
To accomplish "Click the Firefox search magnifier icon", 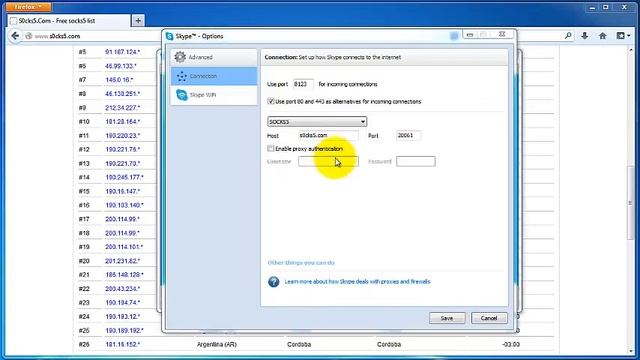I will pyautogui.click(x=568, y=36).
